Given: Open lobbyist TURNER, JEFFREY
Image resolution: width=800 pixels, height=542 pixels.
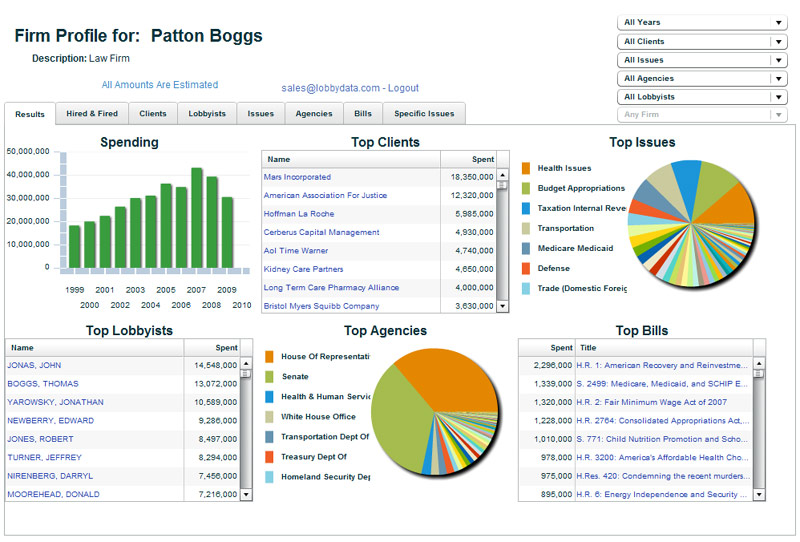Looking at the screenshot, I should tap(44, 457).
